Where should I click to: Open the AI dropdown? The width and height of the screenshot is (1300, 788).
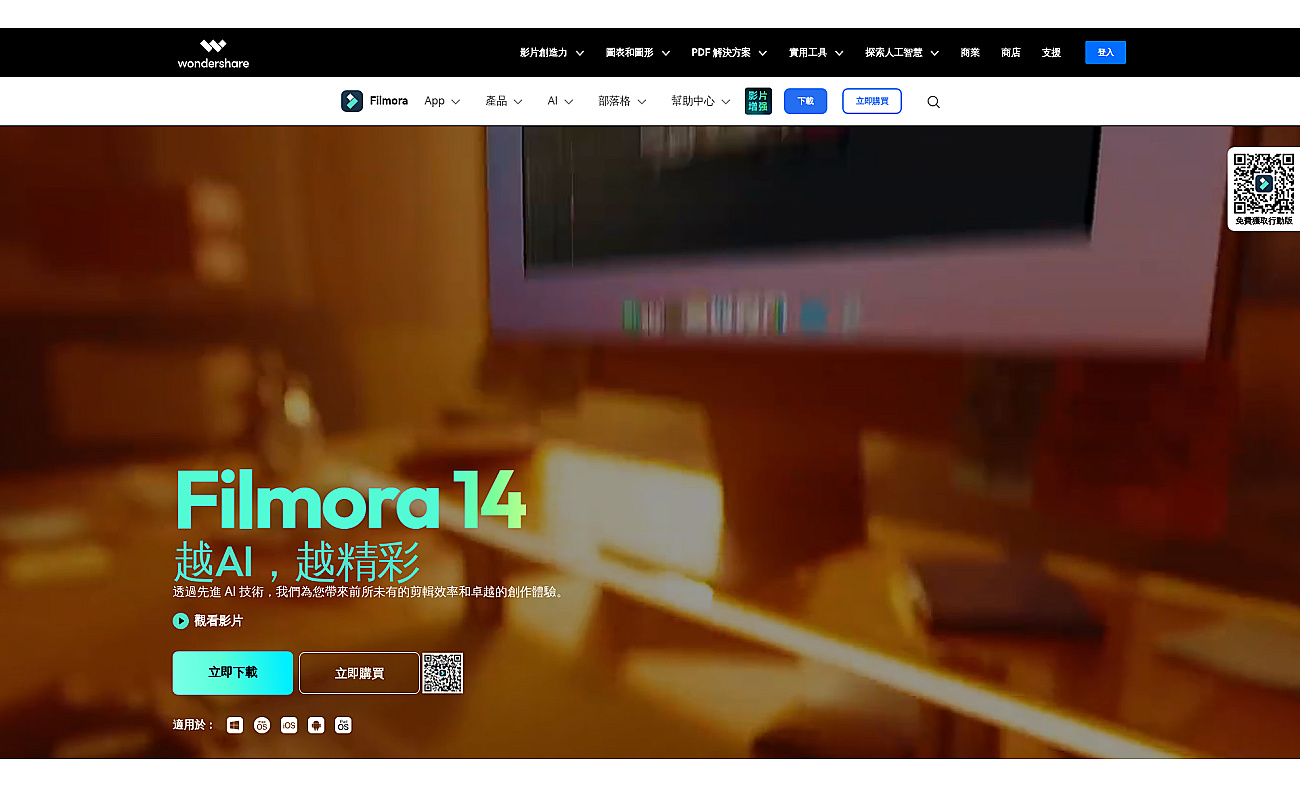560,101
